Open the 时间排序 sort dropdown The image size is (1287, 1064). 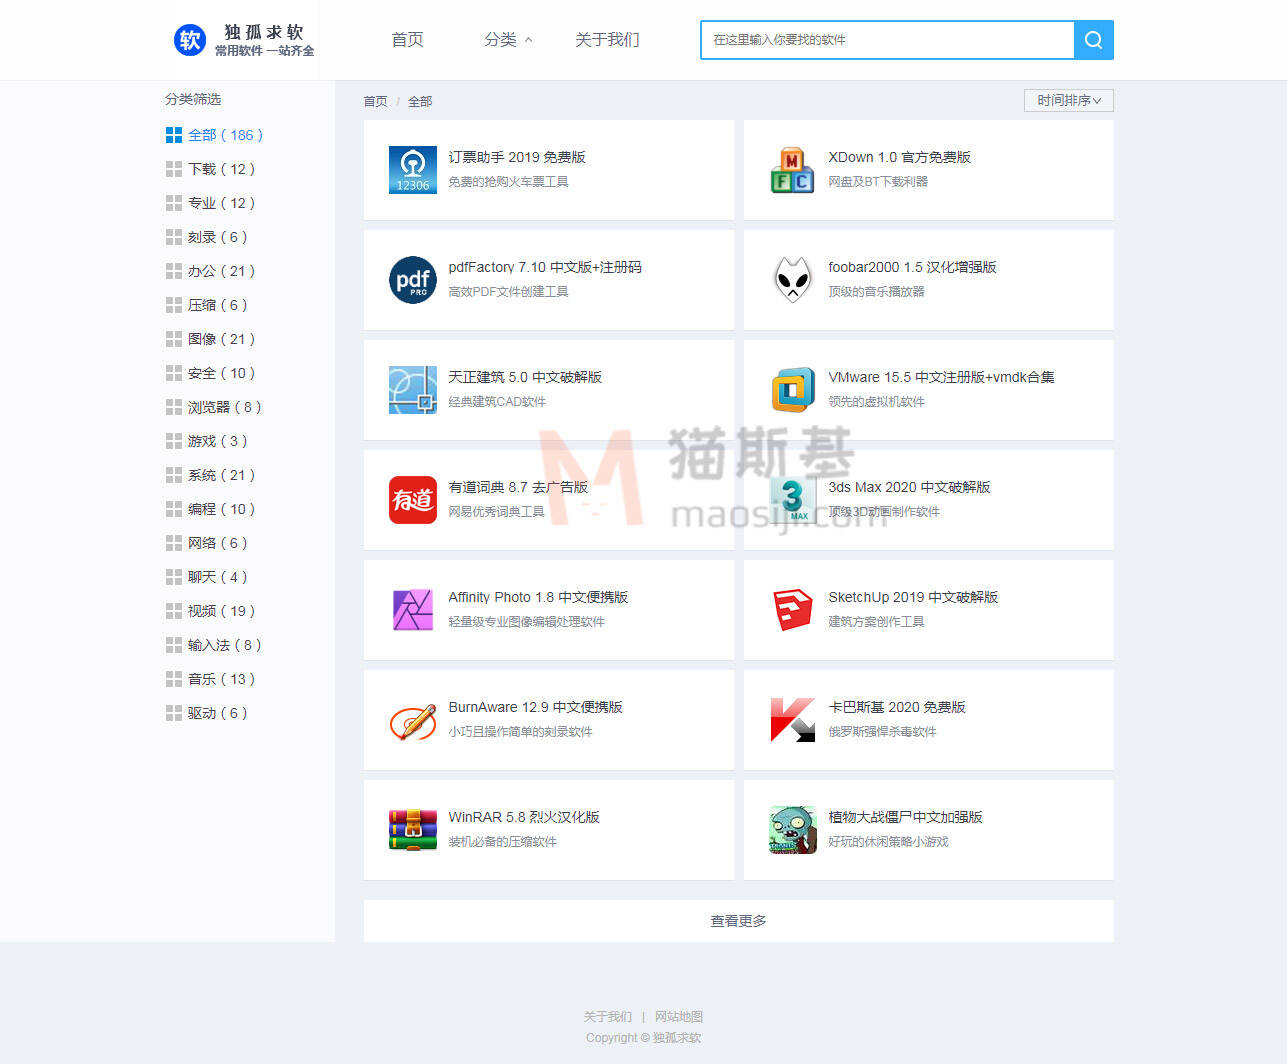point(1068,100)
